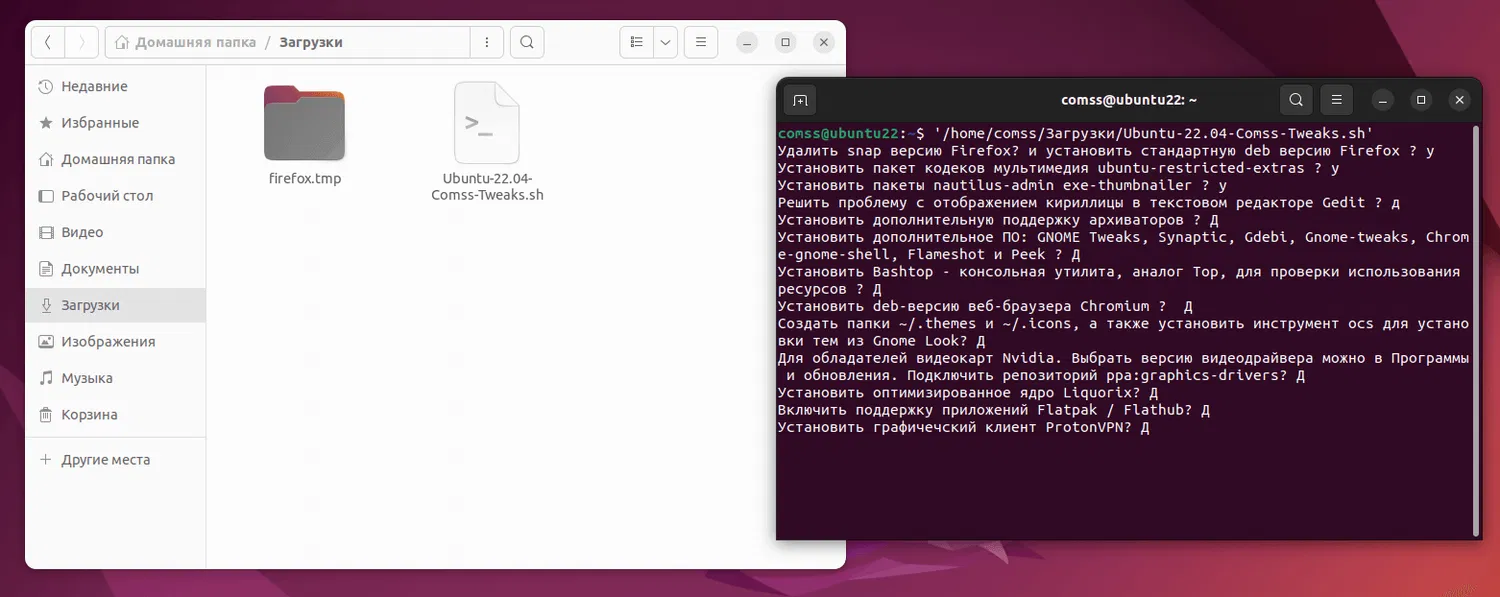Screen dimensions: 1500x597
Task: Click the terminal title comss@ubuntu22: ~
Action: [1129, 100]
